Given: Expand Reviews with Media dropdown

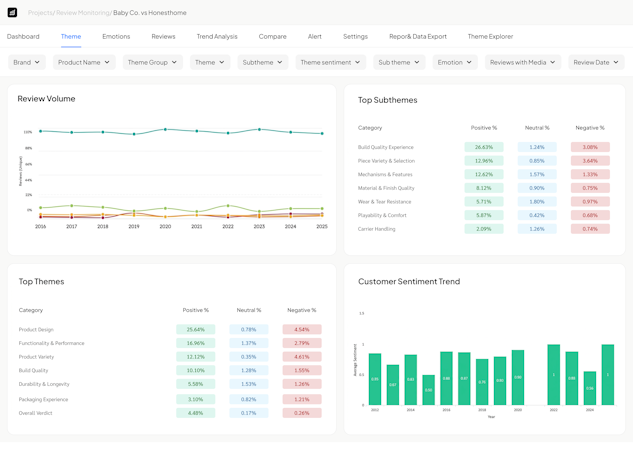Looking at the screenshot, I should point(523,62).
